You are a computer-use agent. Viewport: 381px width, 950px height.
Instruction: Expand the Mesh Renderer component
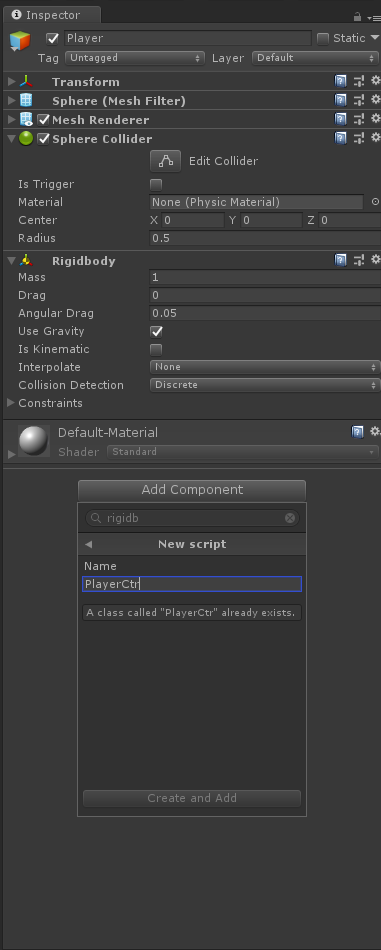[12, 119]
